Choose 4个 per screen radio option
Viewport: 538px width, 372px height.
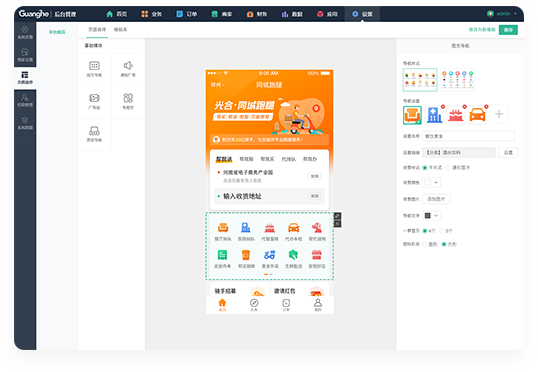425,231
